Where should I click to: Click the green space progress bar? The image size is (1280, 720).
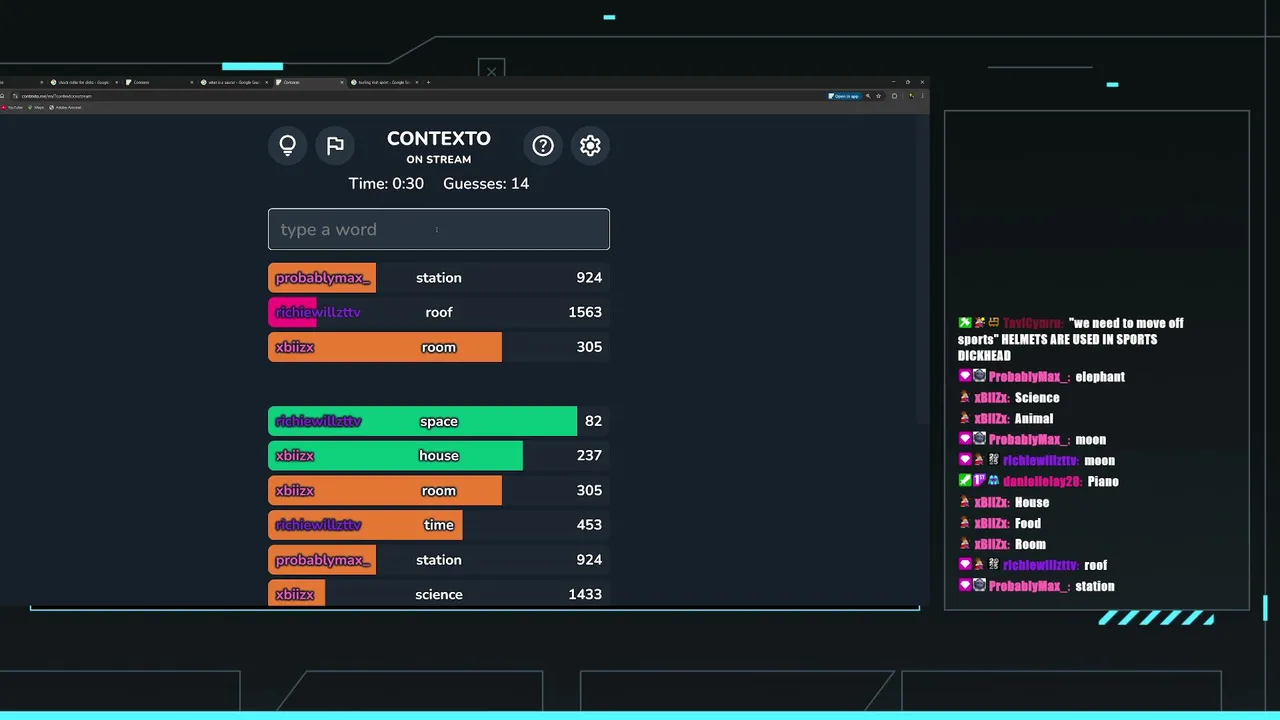pos(422,421)
